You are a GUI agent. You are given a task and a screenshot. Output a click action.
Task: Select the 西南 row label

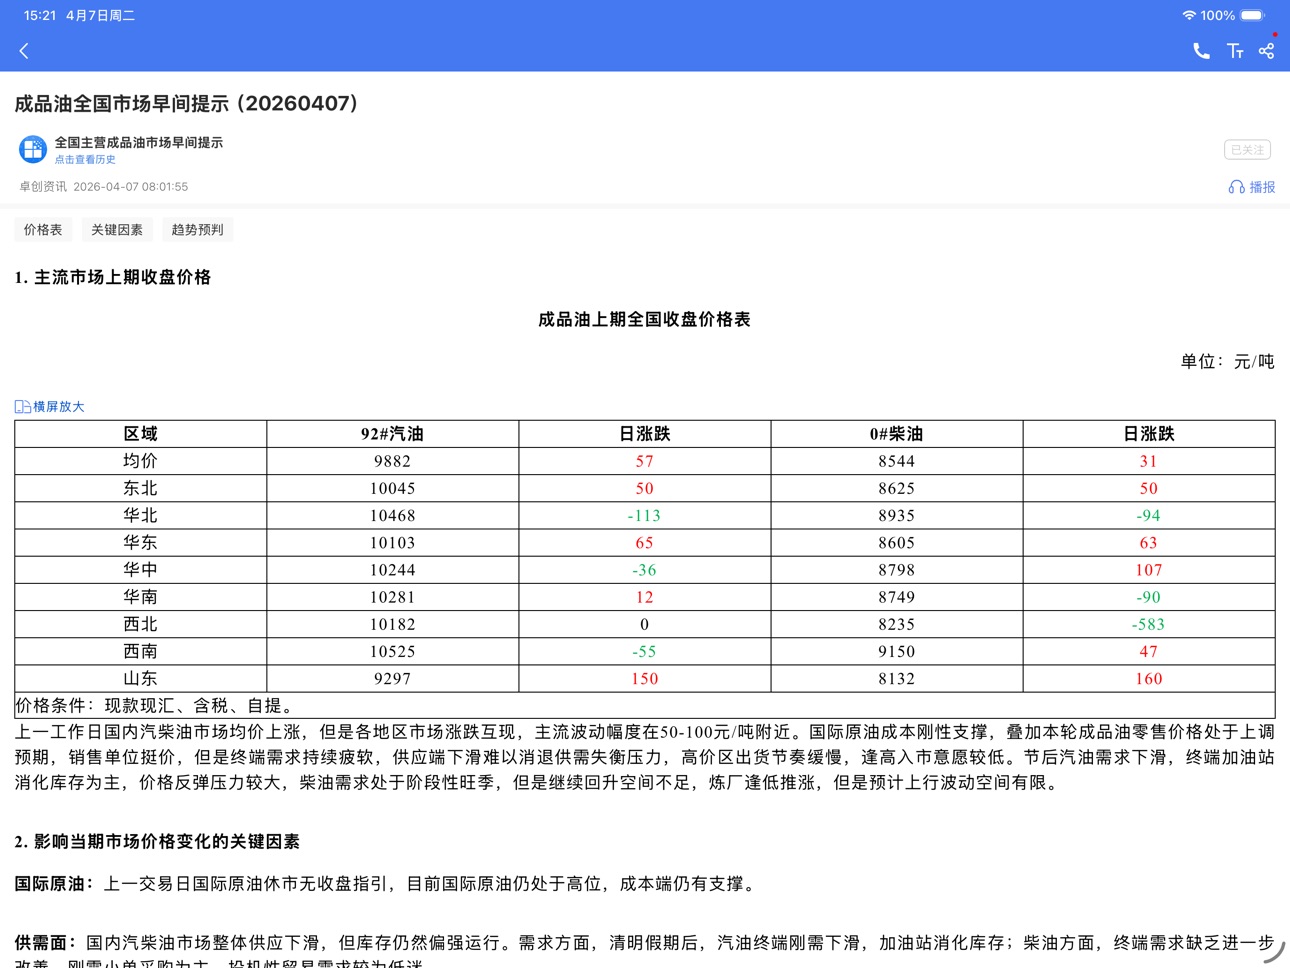[x=141, y=651]
